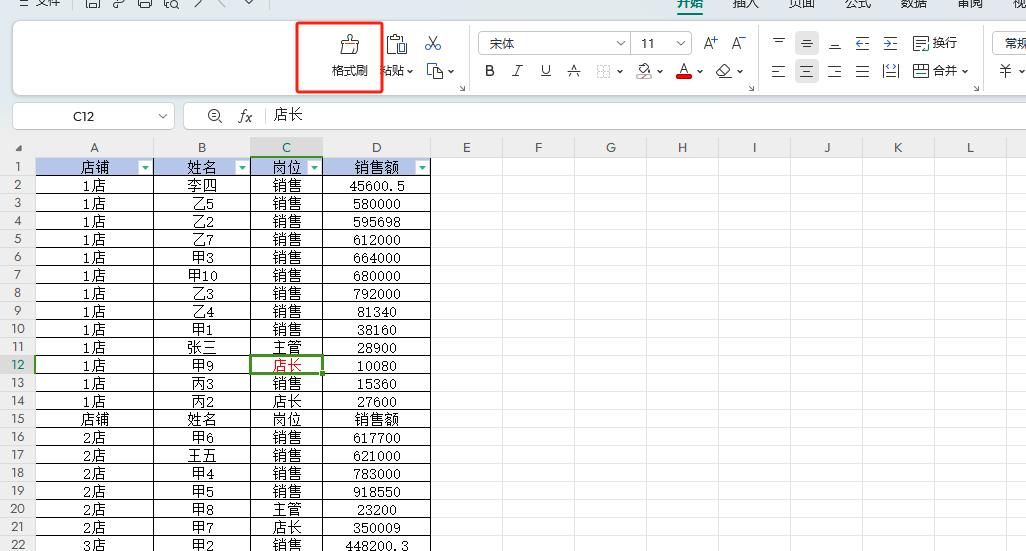Expand the font color dropdown arrow

coord(699,71)
